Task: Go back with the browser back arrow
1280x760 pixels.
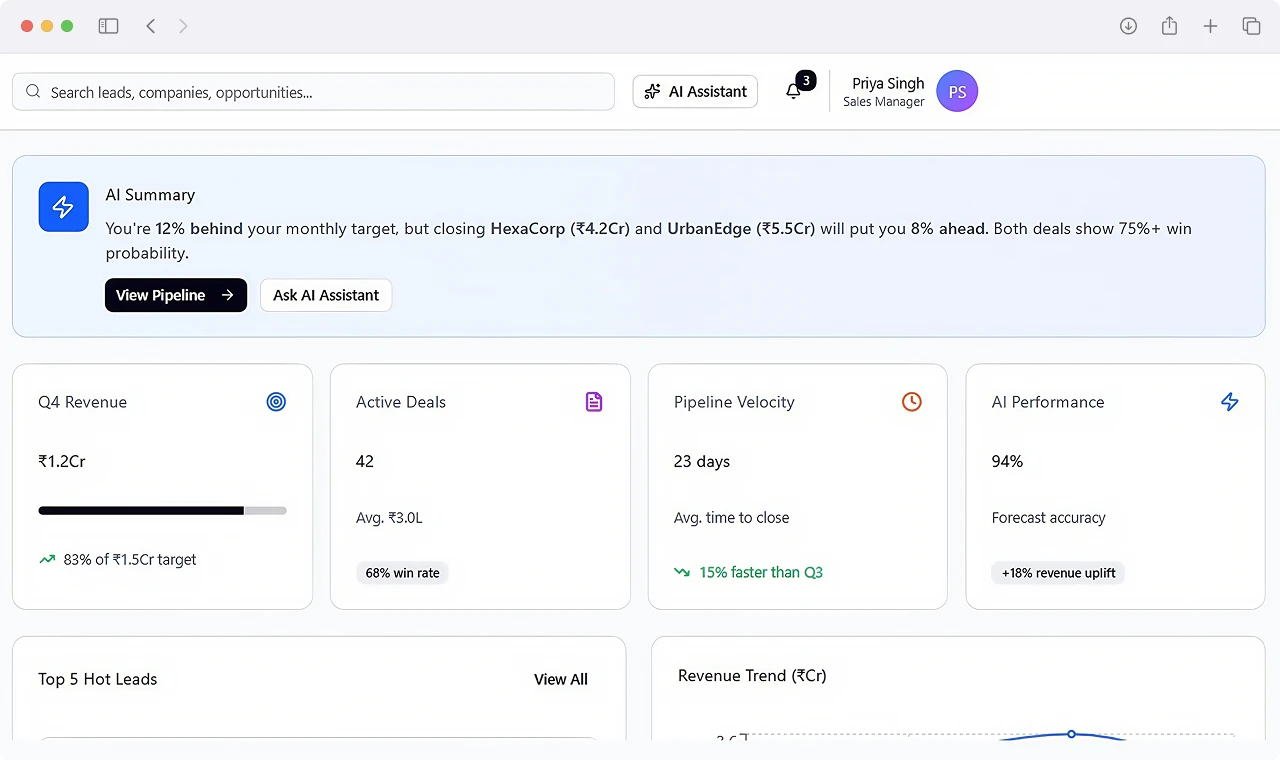Action: (151, 26)
